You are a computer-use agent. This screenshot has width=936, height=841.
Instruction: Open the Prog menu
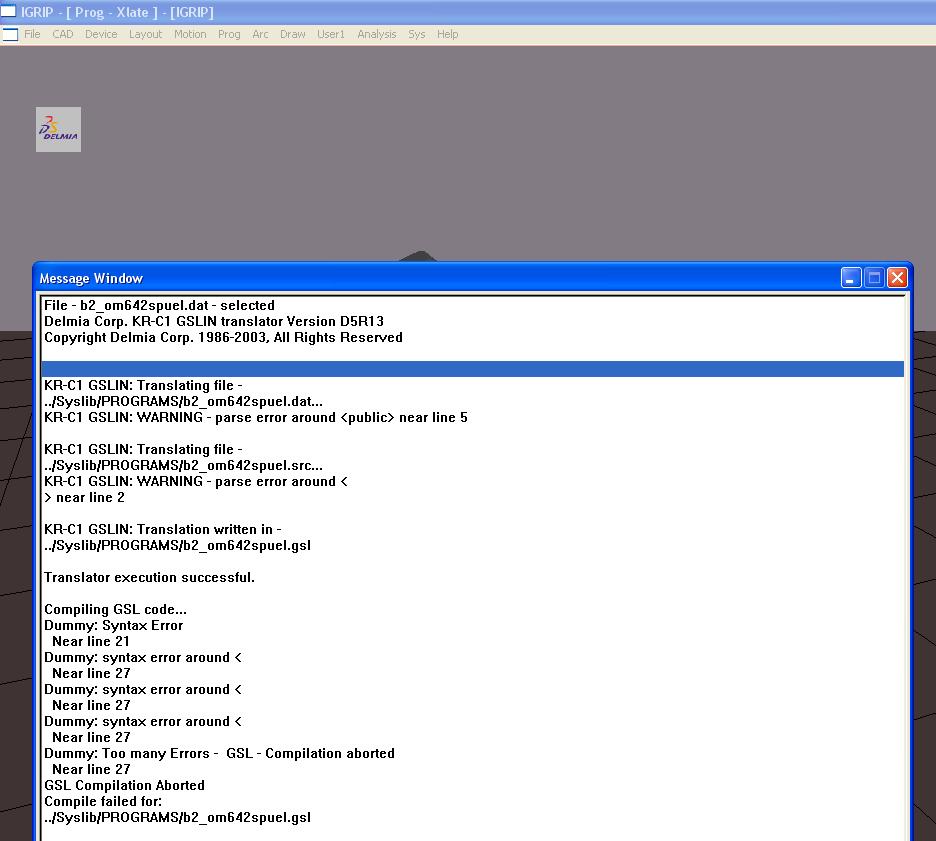point(229,35)
